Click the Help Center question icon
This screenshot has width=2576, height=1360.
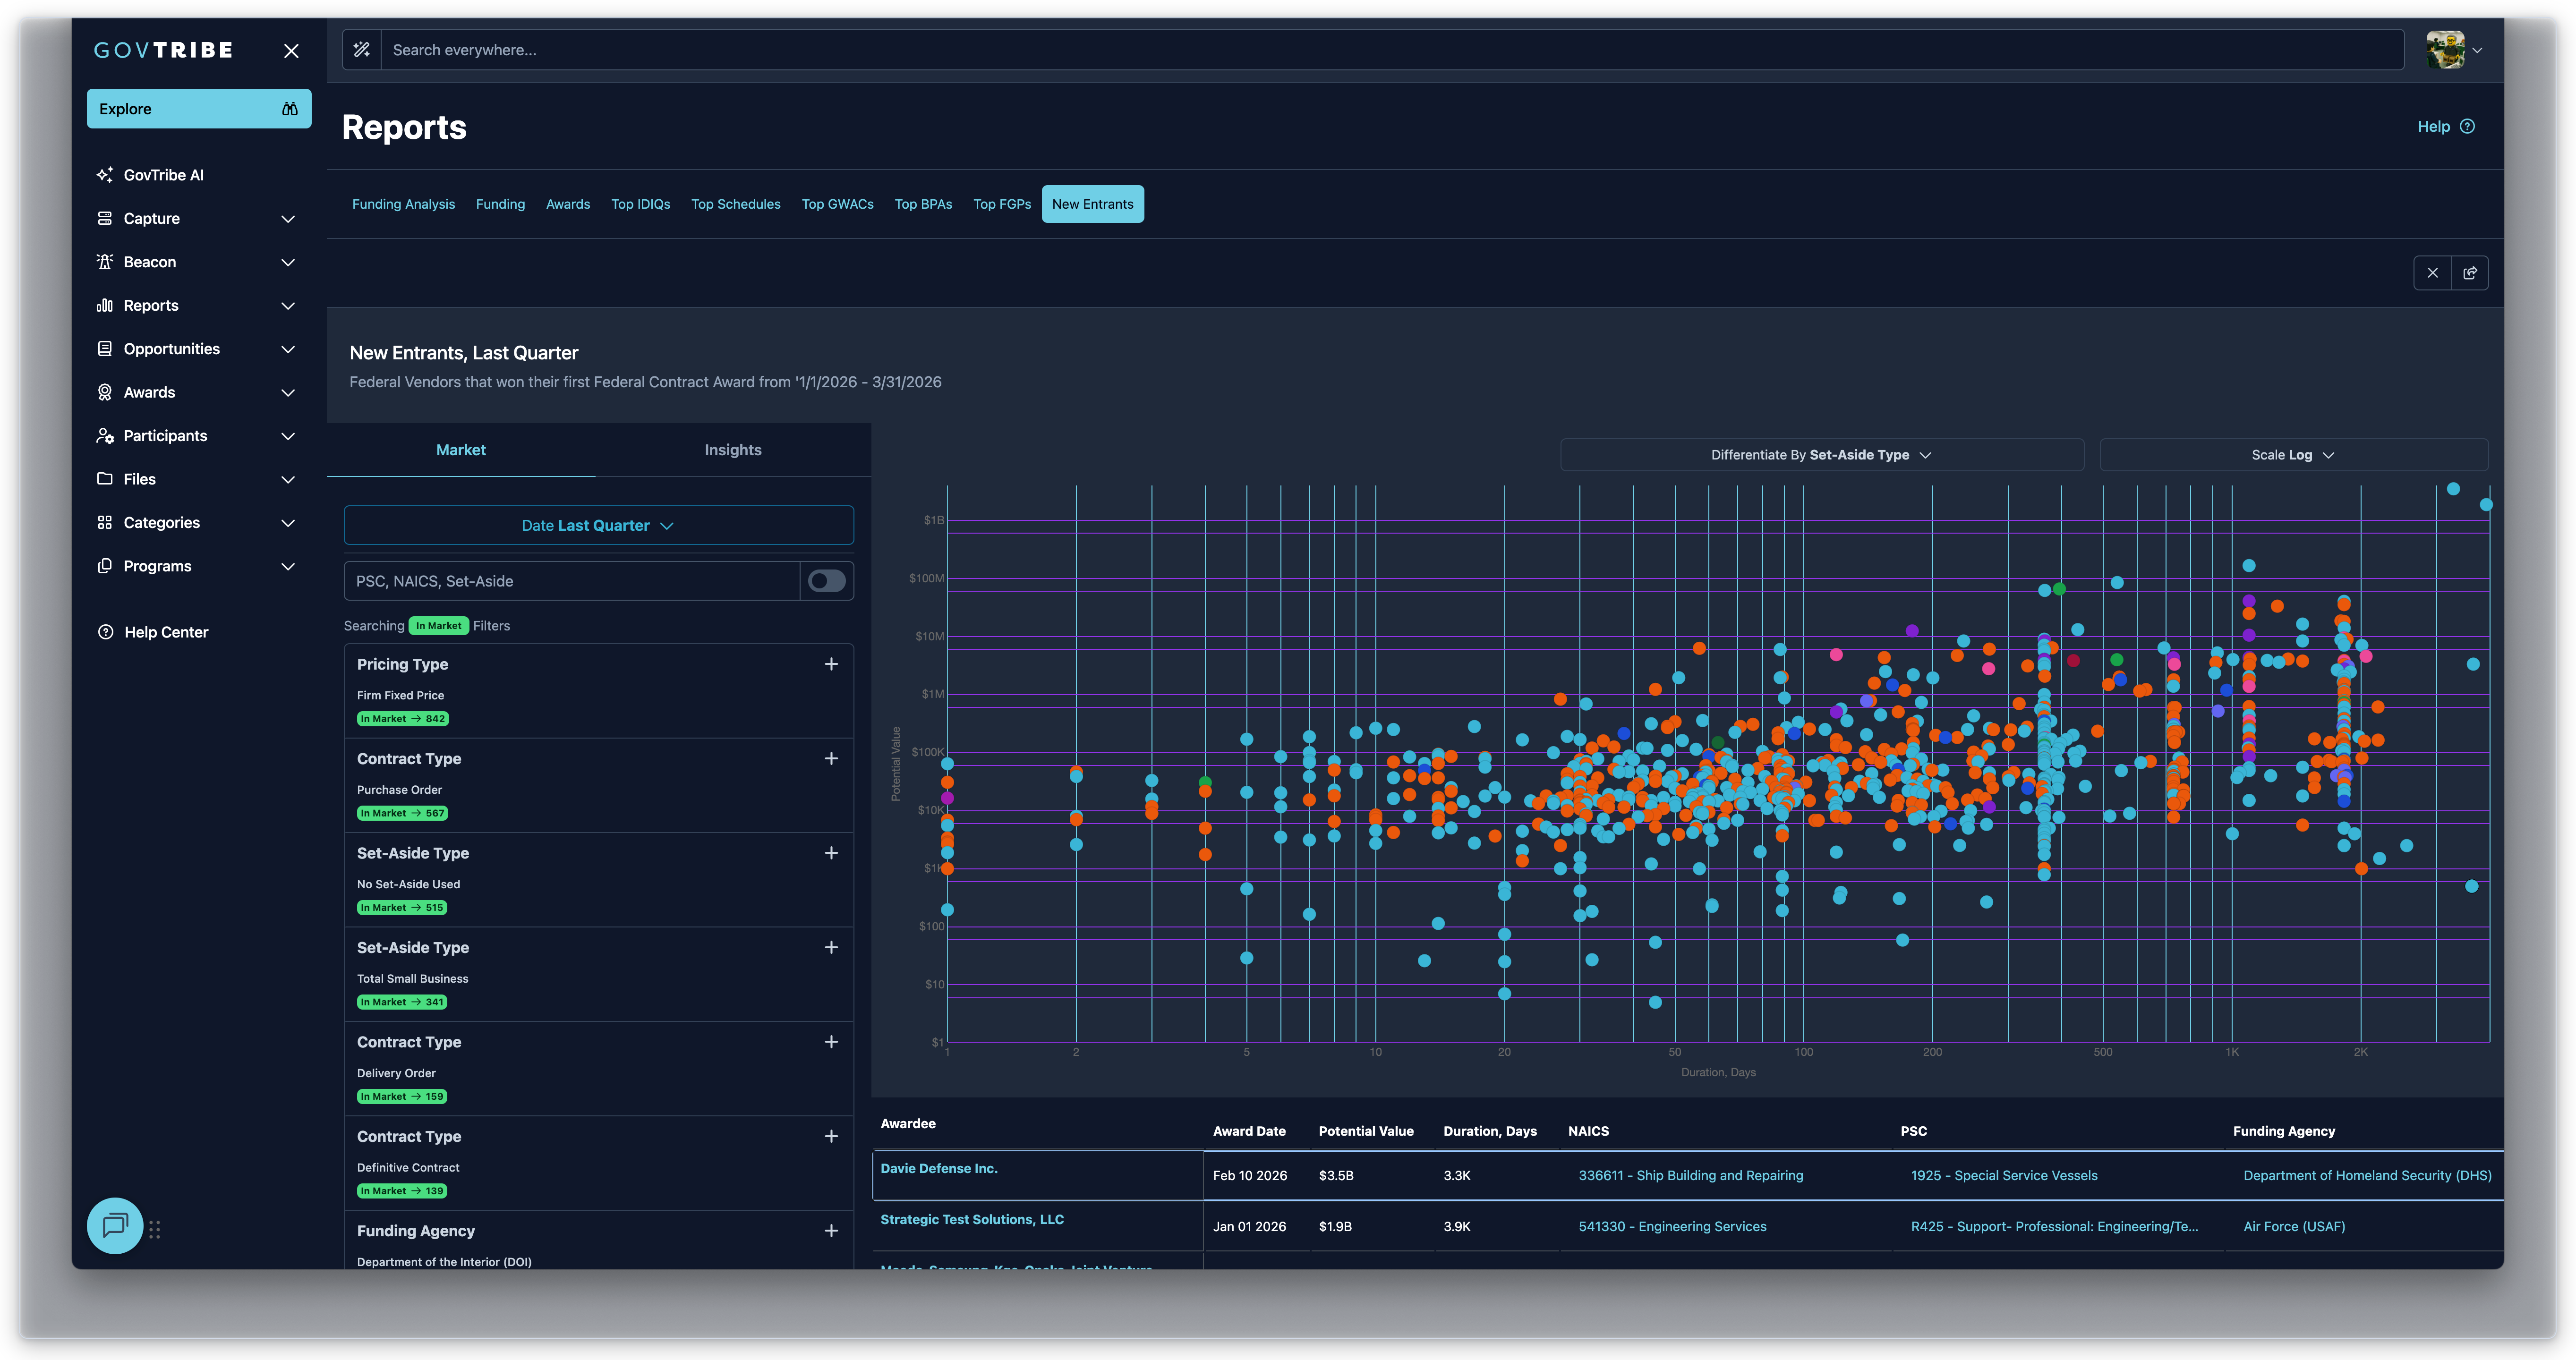[x=105, y=632]
